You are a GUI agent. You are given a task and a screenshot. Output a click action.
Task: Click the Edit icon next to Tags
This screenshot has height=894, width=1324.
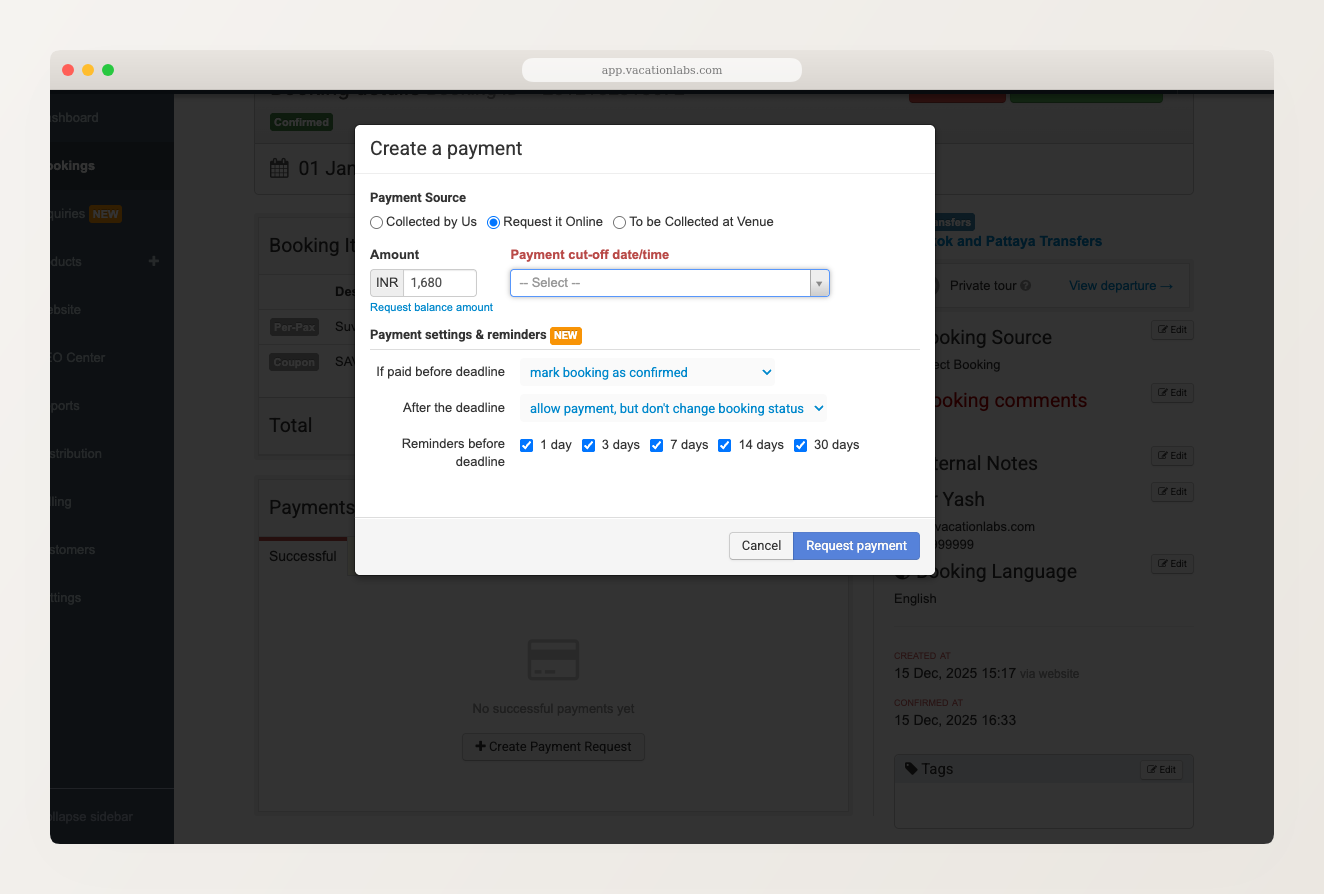tap(1161, 768)
